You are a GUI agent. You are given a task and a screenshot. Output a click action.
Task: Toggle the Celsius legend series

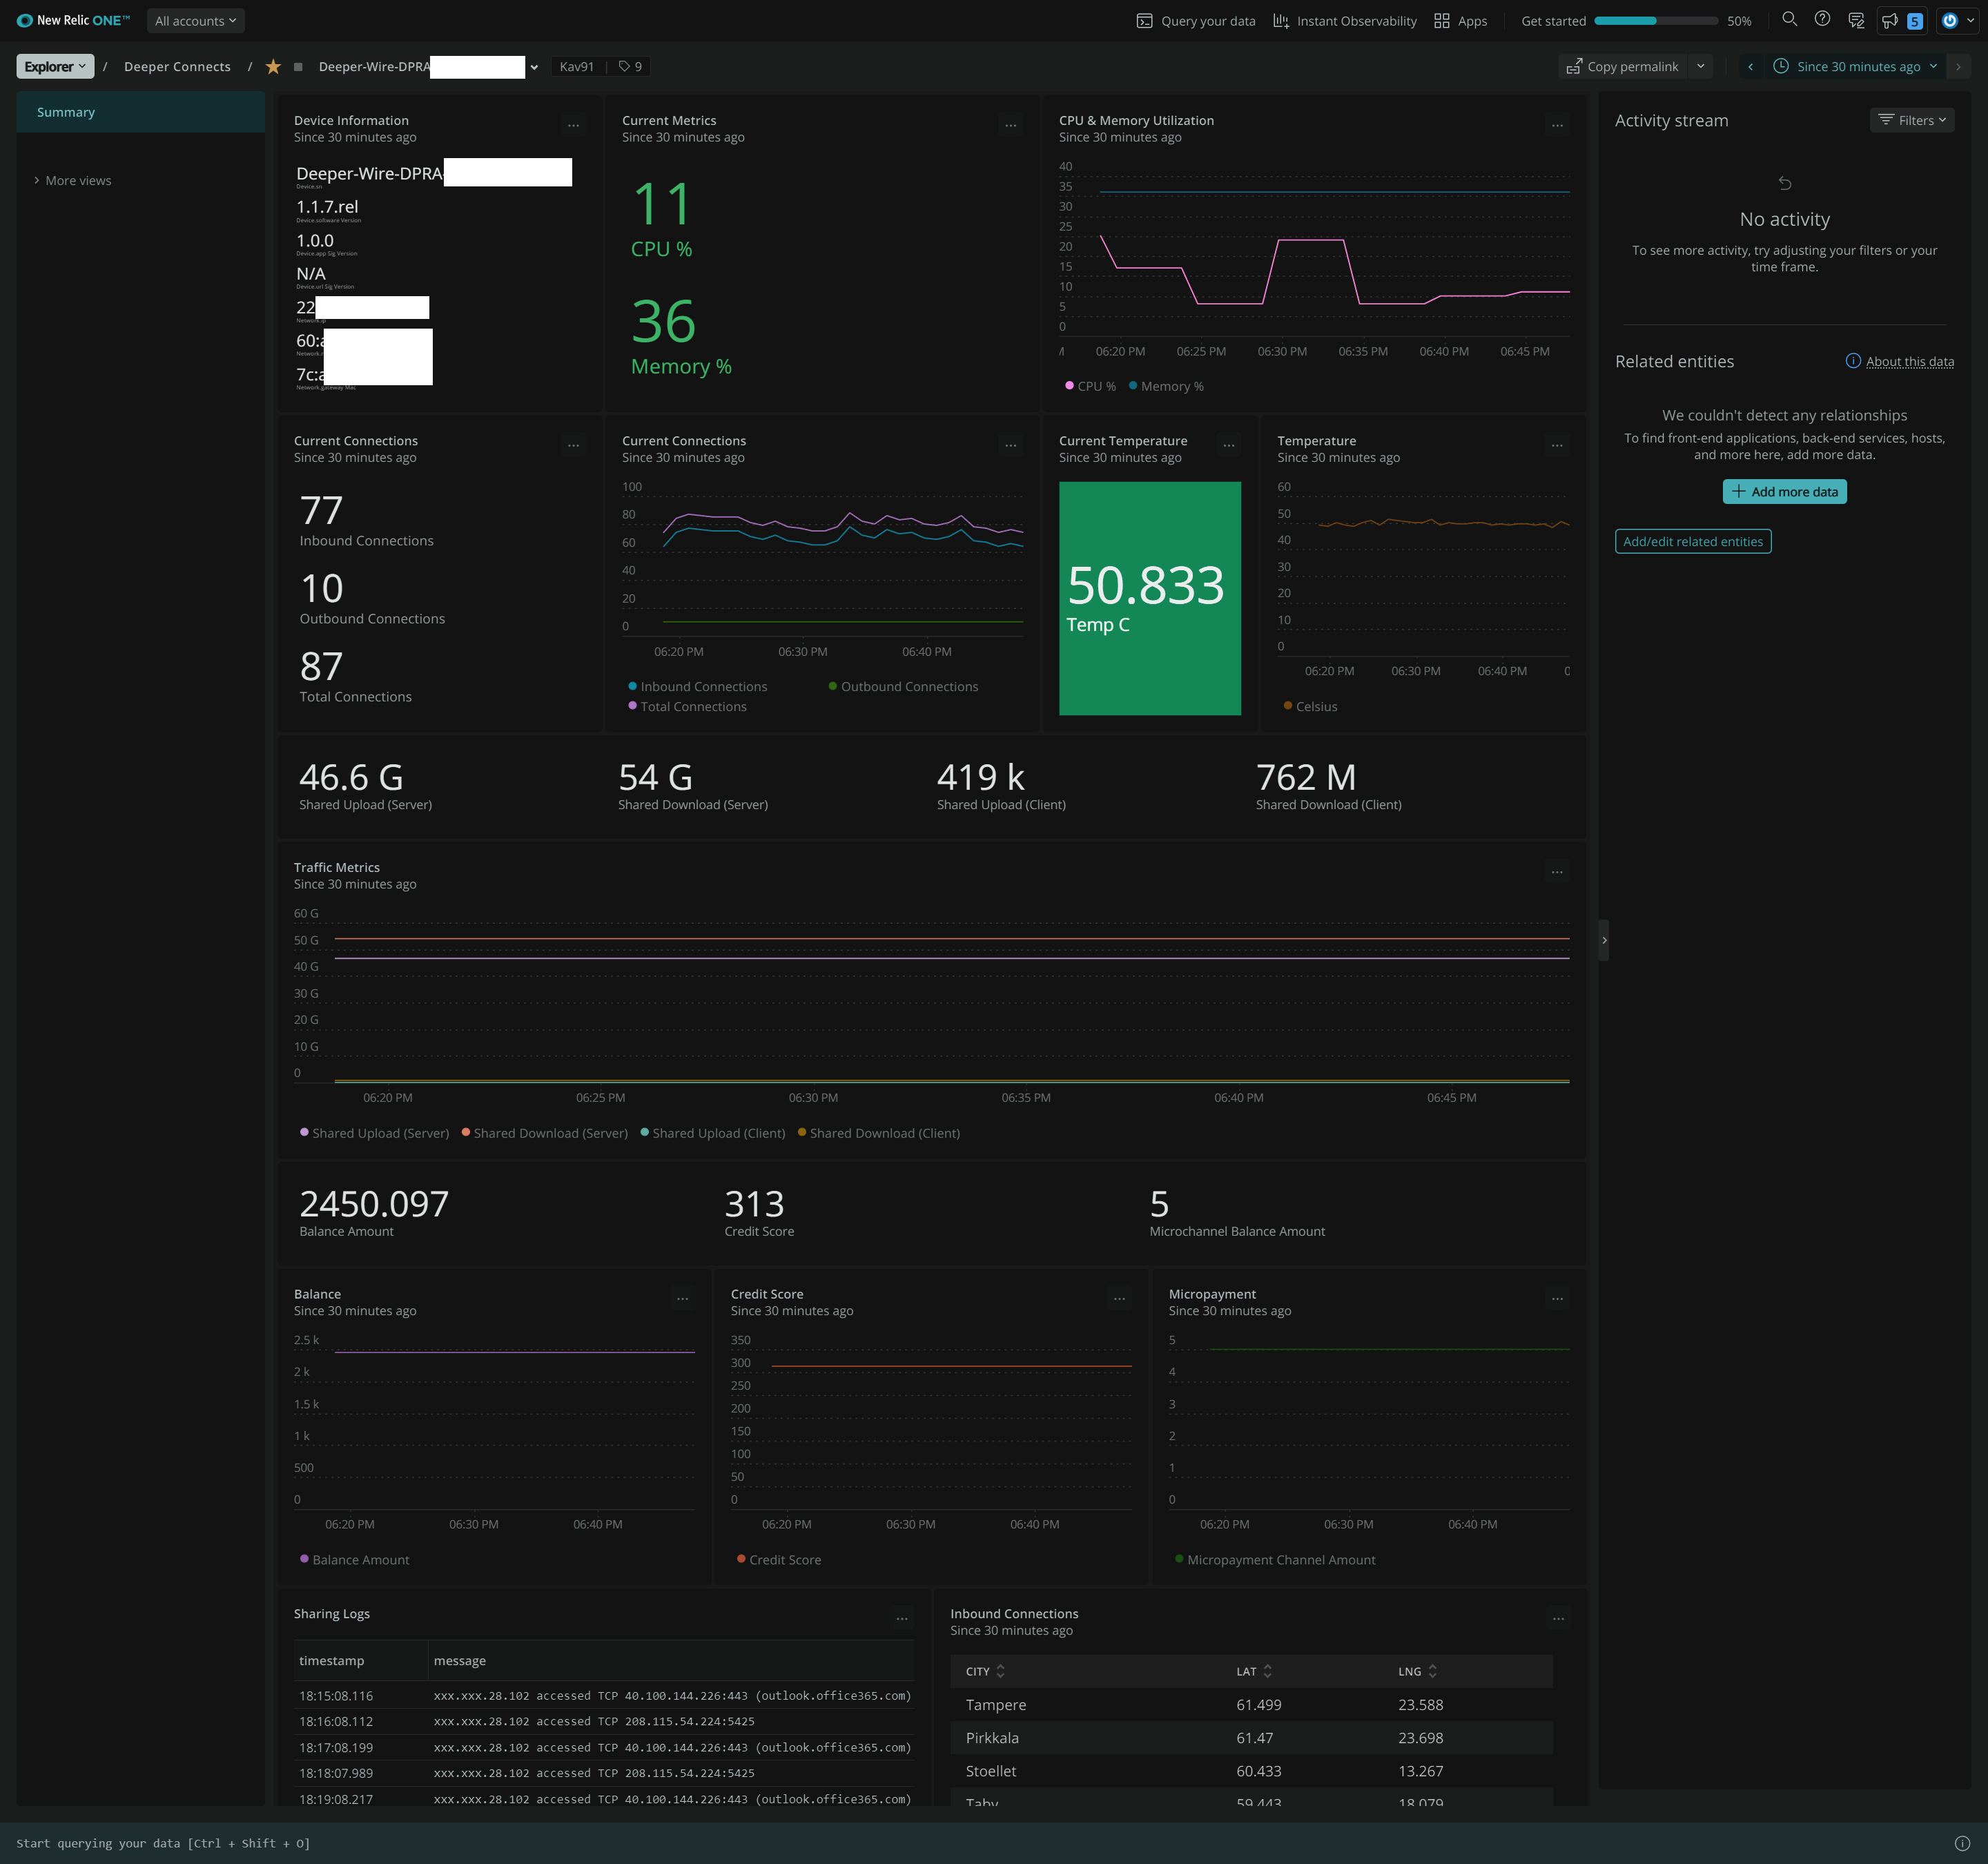1310,706
